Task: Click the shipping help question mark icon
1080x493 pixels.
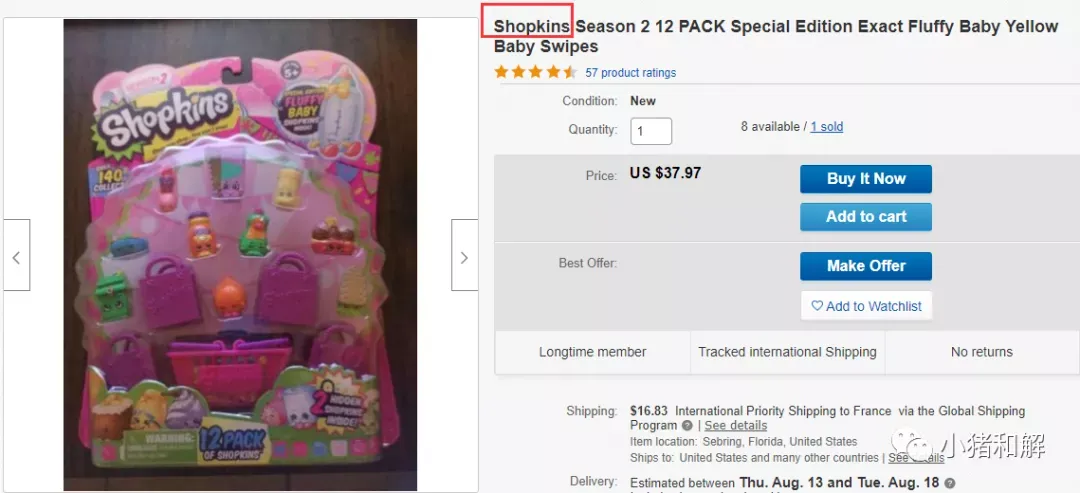Action: tap(687, 426)
